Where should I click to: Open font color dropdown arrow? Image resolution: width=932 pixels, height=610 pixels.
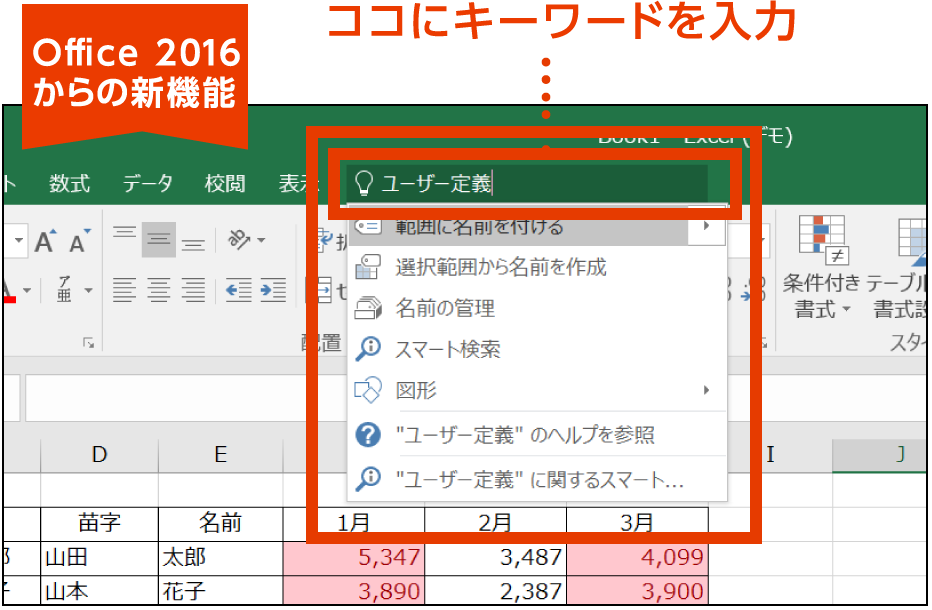tap(27, 290)
